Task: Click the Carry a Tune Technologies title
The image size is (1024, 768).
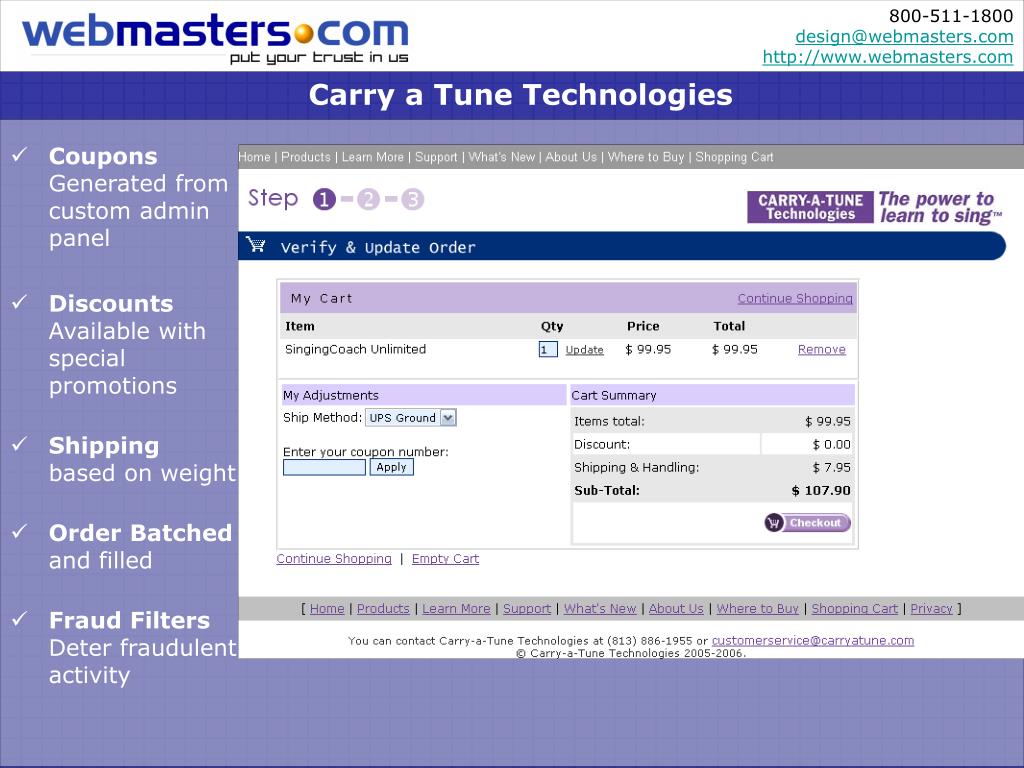Action: click(x=520, y=95)
